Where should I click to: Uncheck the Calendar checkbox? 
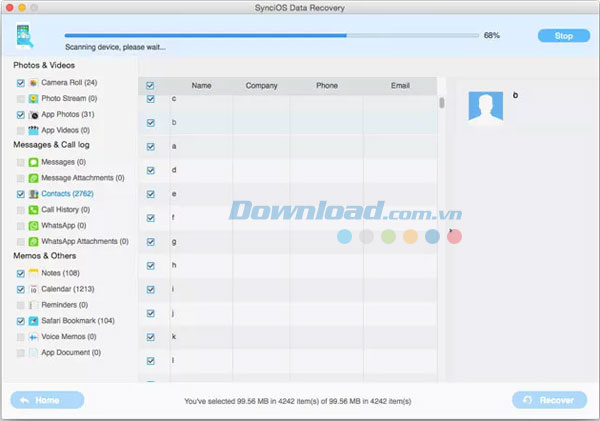click(21, 289)
